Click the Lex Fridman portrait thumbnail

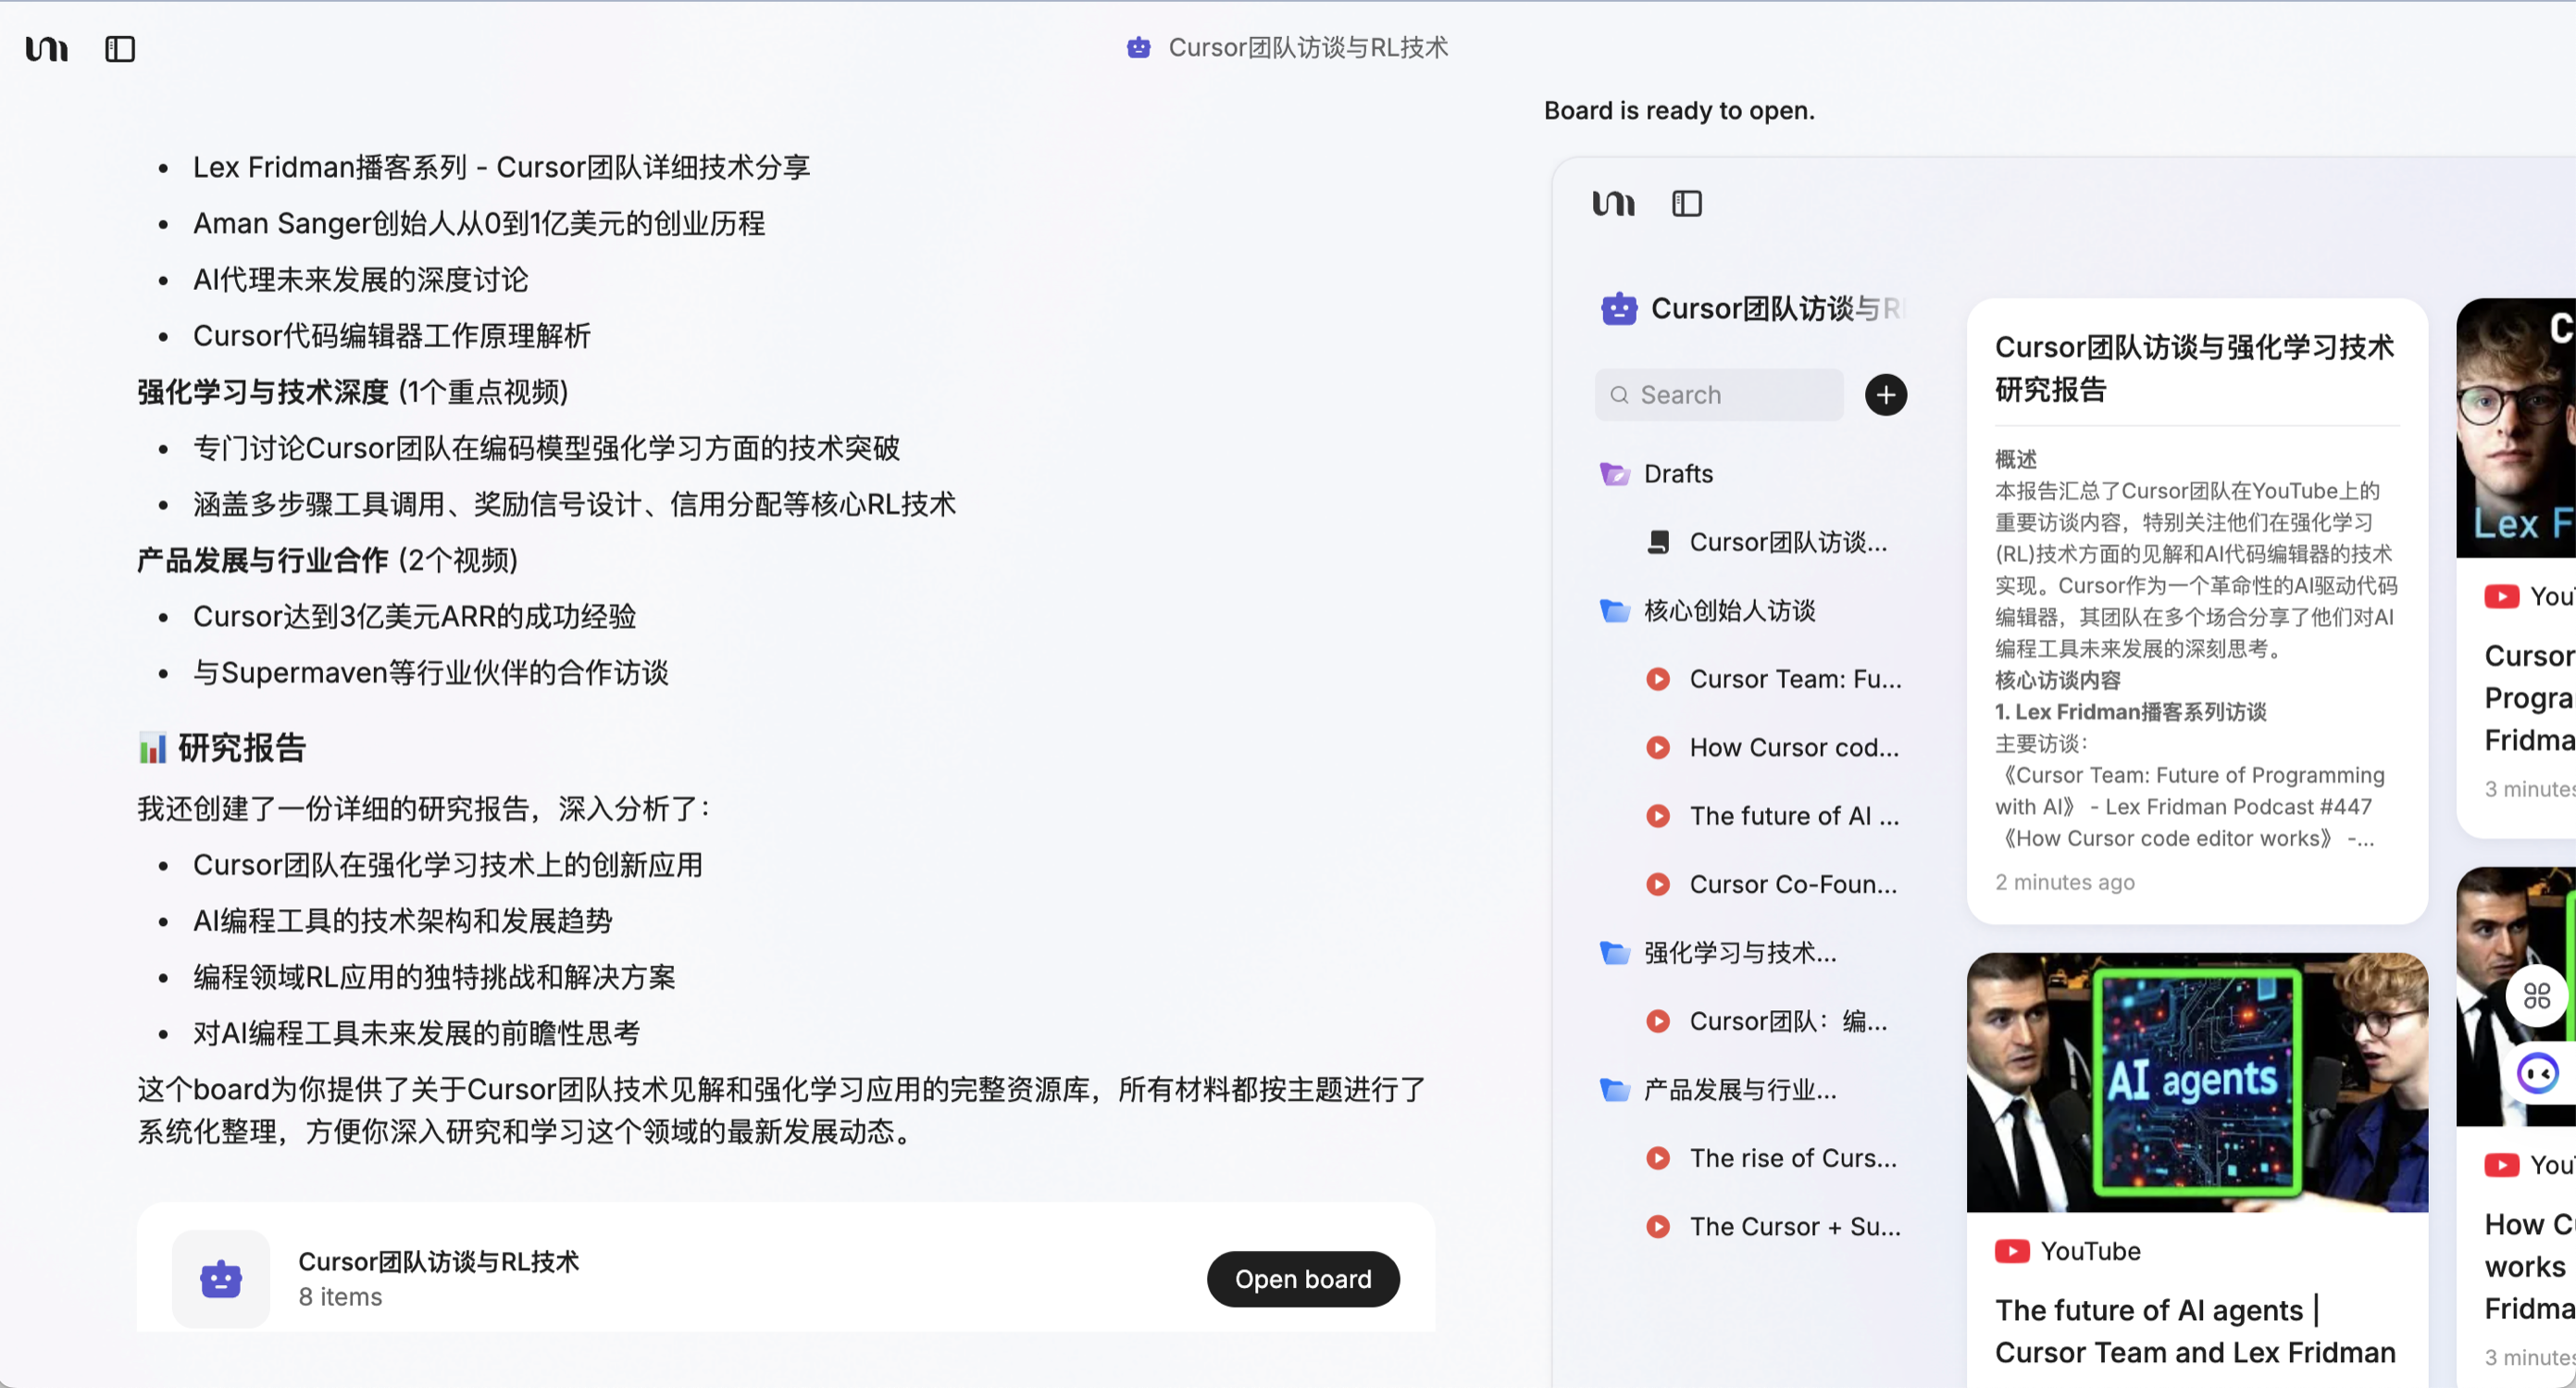pos(2516,428)
